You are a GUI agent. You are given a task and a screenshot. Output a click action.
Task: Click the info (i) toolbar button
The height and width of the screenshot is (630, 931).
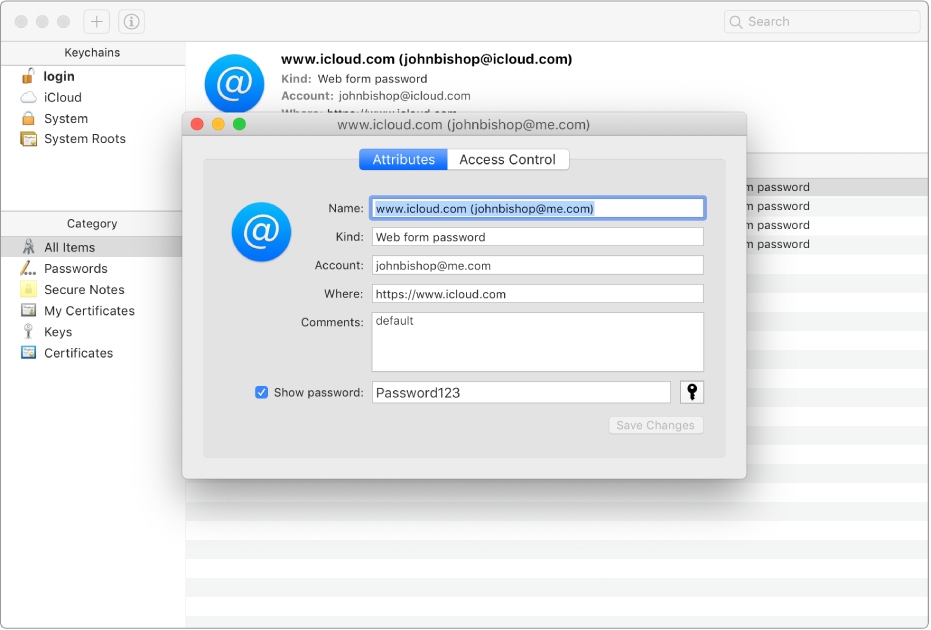point(130,20)
